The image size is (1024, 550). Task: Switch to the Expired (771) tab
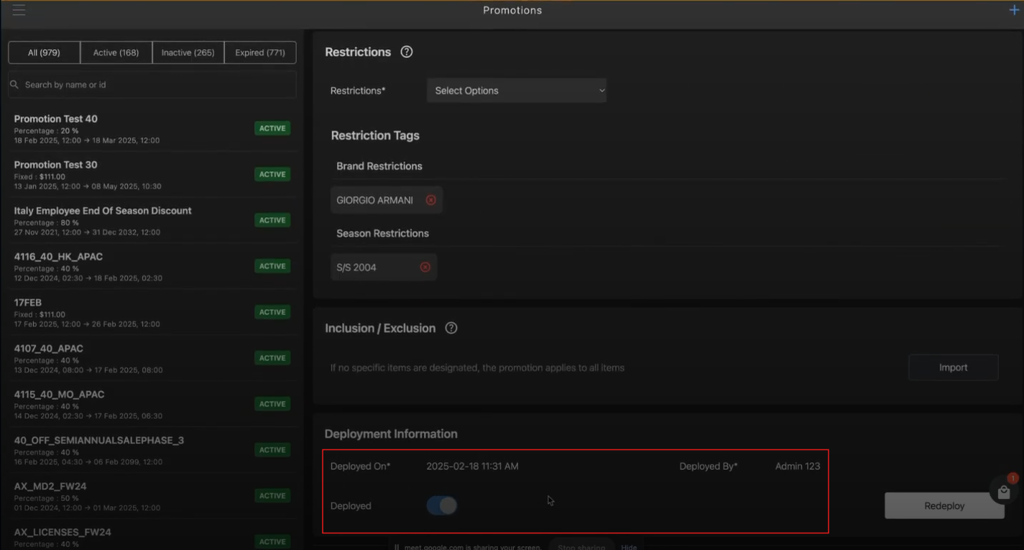(260, 52)
